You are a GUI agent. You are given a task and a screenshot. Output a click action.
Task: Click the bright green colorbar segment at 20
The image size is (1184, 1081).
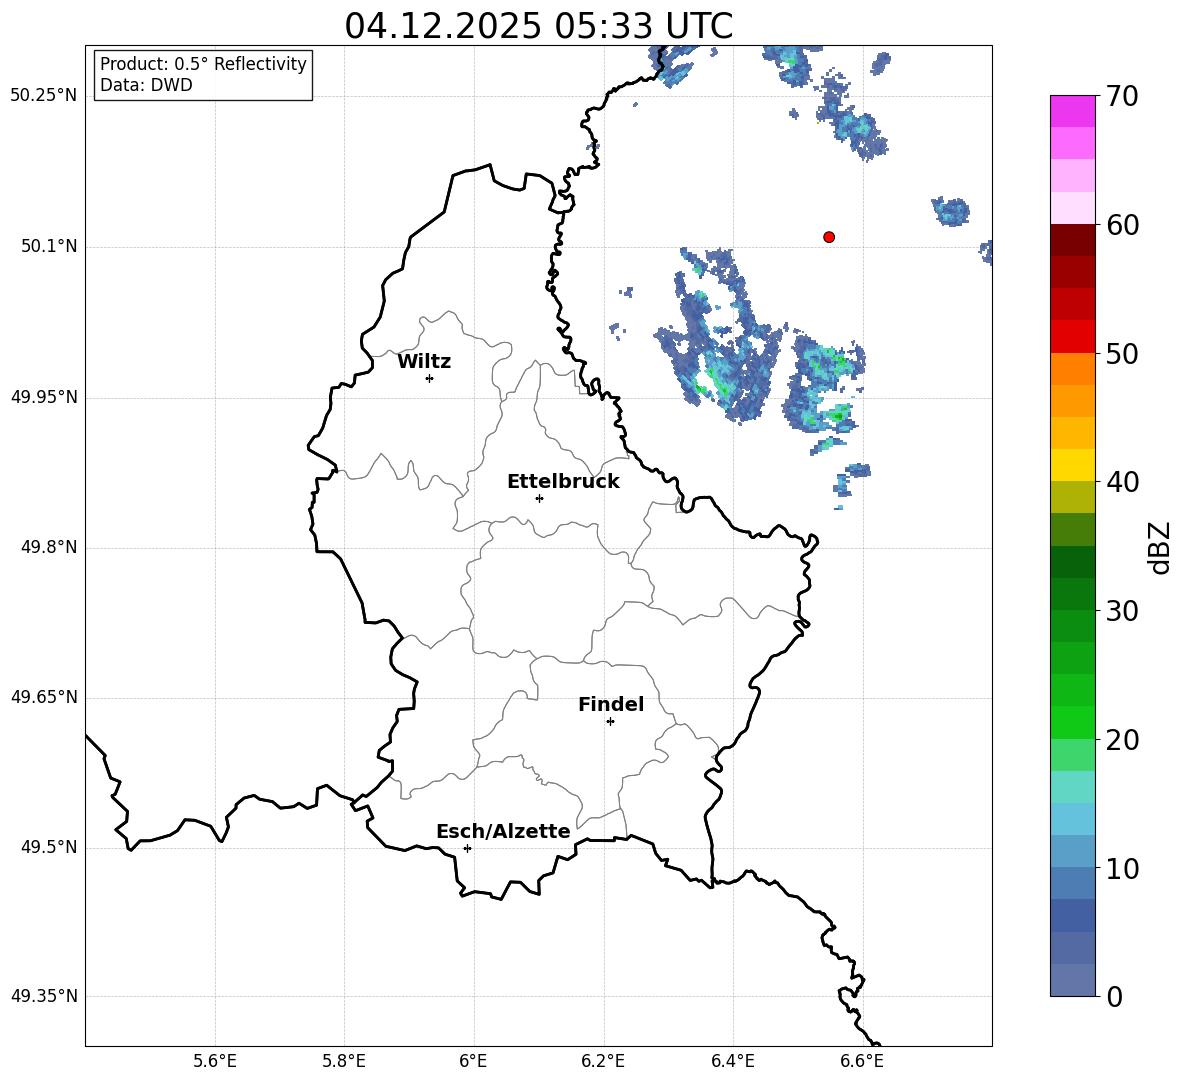(x=1073, y=722)
